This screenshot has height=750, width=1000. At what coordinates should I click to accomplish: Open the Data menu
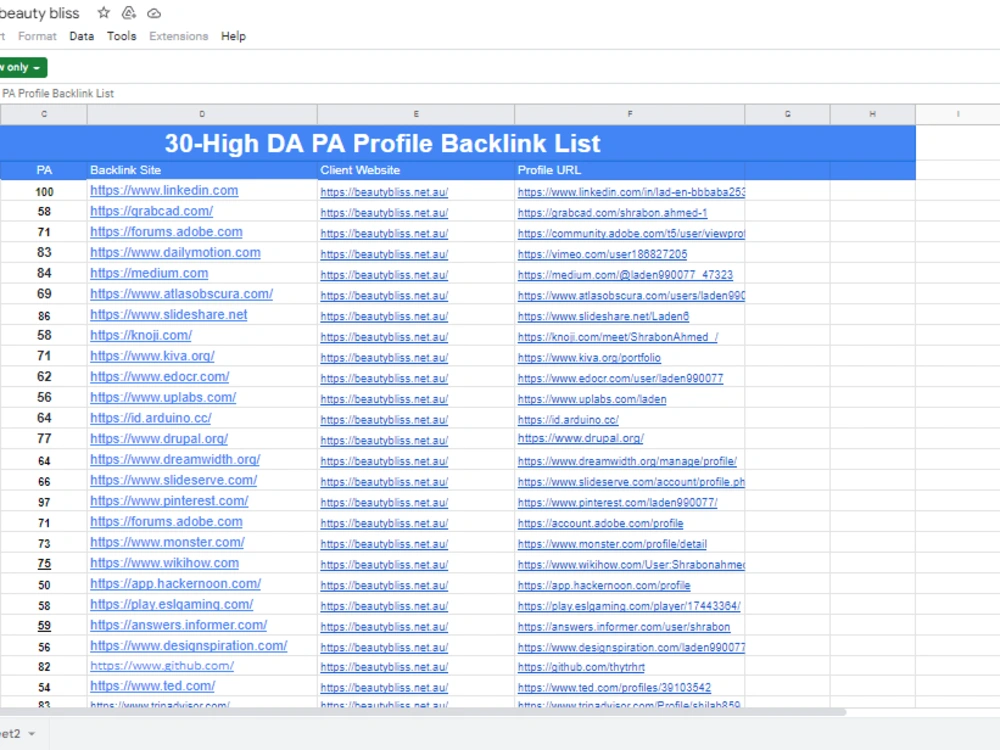(82, 36)
